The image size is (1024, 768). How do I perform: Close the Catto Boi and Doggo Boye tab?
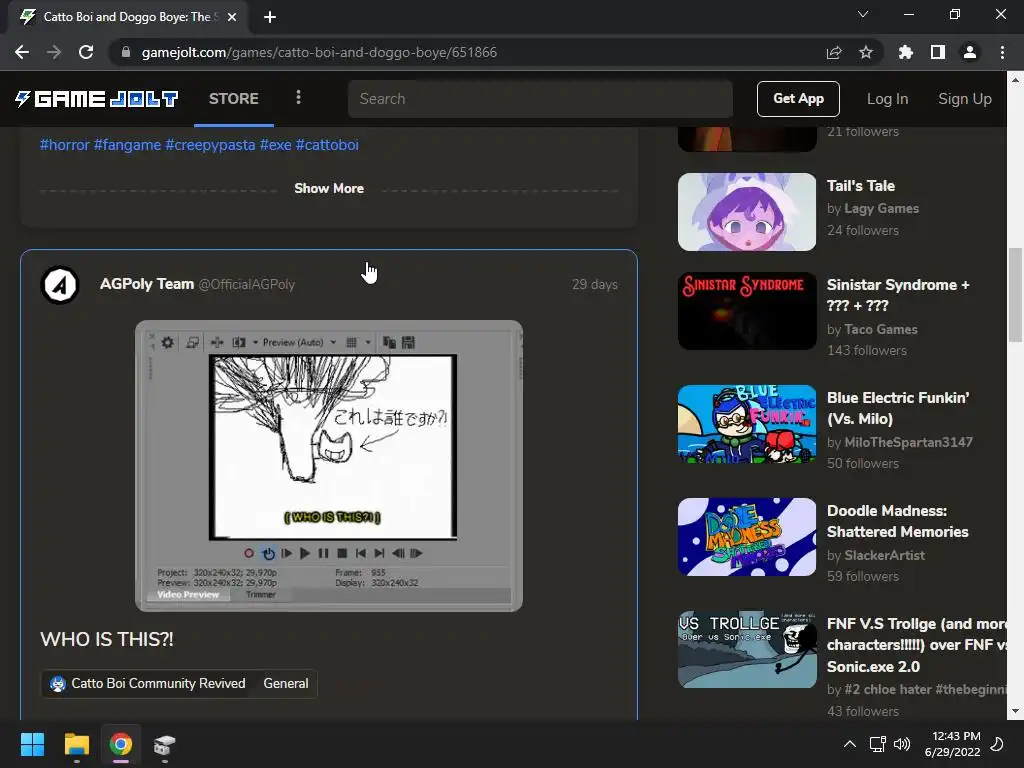pos(231,17)
